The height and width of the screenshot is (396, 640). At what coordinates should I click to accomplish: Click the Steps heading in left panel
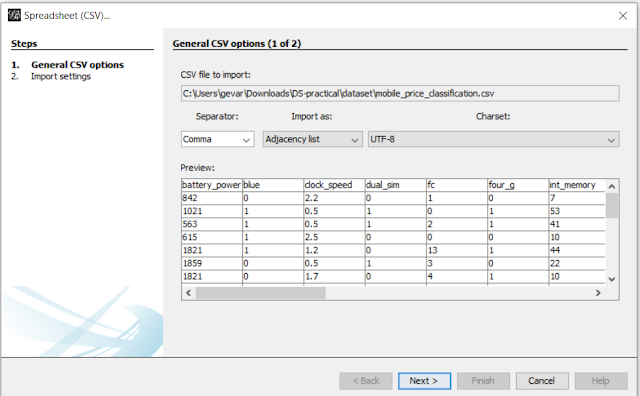[24, 44]
